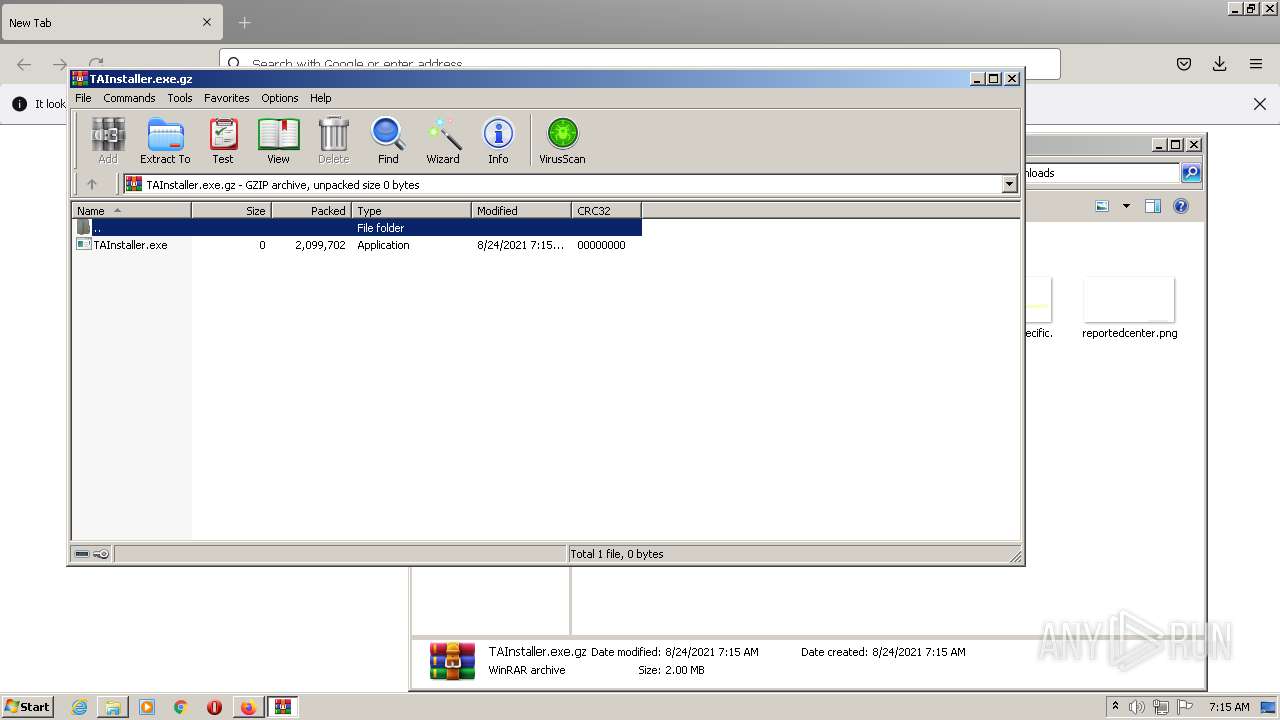The image size is (1280, 720).
Task: Open the browser hamburger menu
Action: pos(1256,63)
